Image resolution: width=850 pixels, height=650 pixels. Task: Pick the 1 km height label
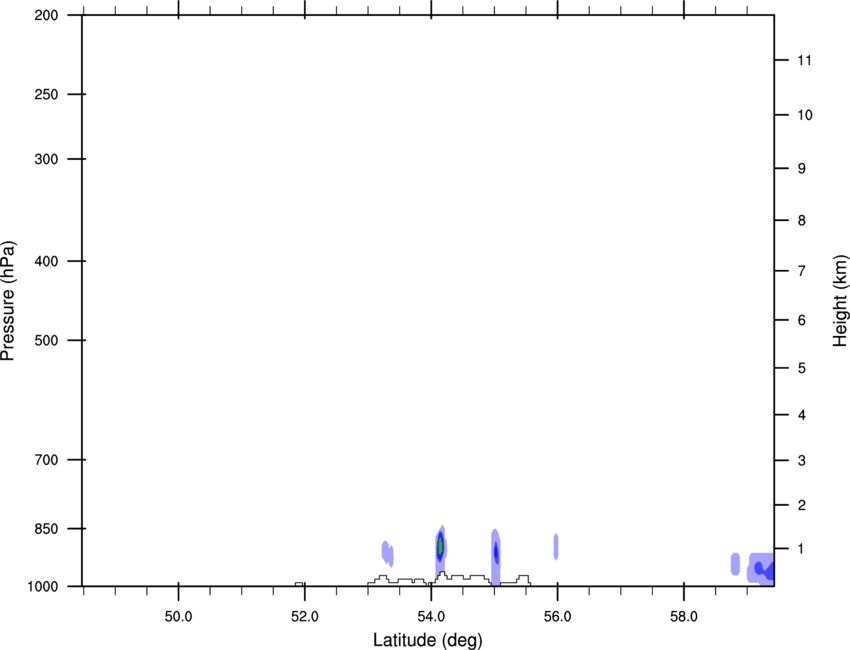pyautogui.click(x=801, y=549)
